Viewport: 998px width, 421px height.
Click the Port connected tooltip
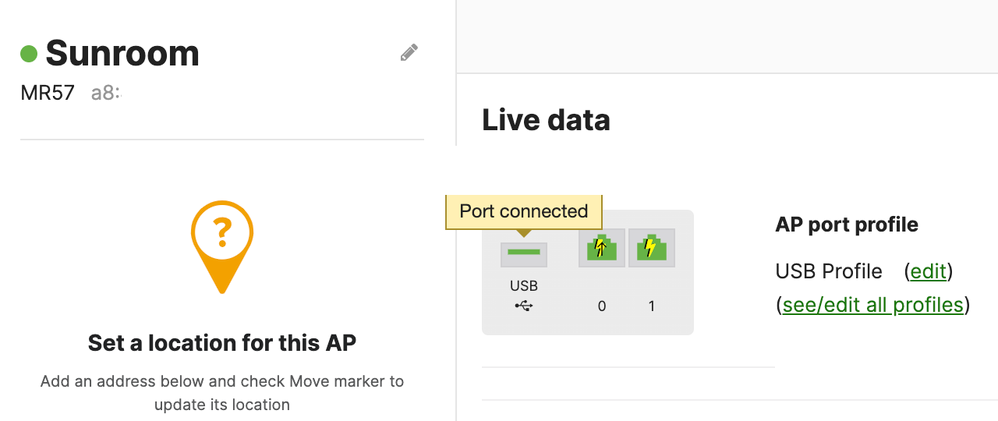click(x=523, y=211)
